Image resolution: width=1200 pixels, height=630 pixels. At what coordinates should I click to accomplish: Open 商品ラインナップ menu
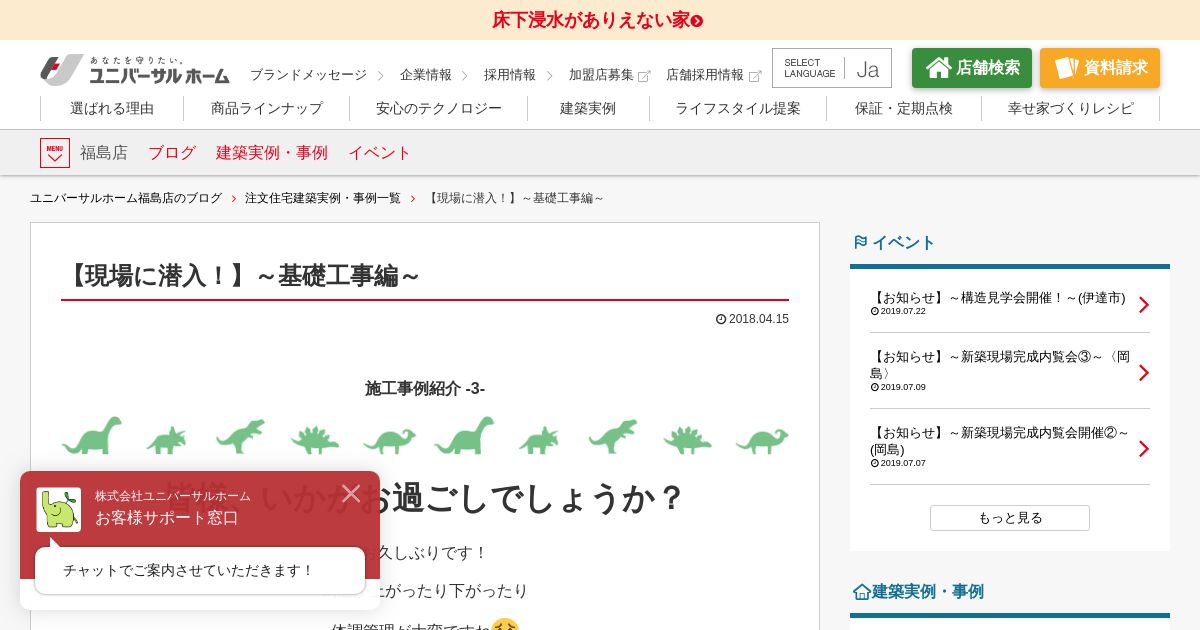tap(267, 108)
